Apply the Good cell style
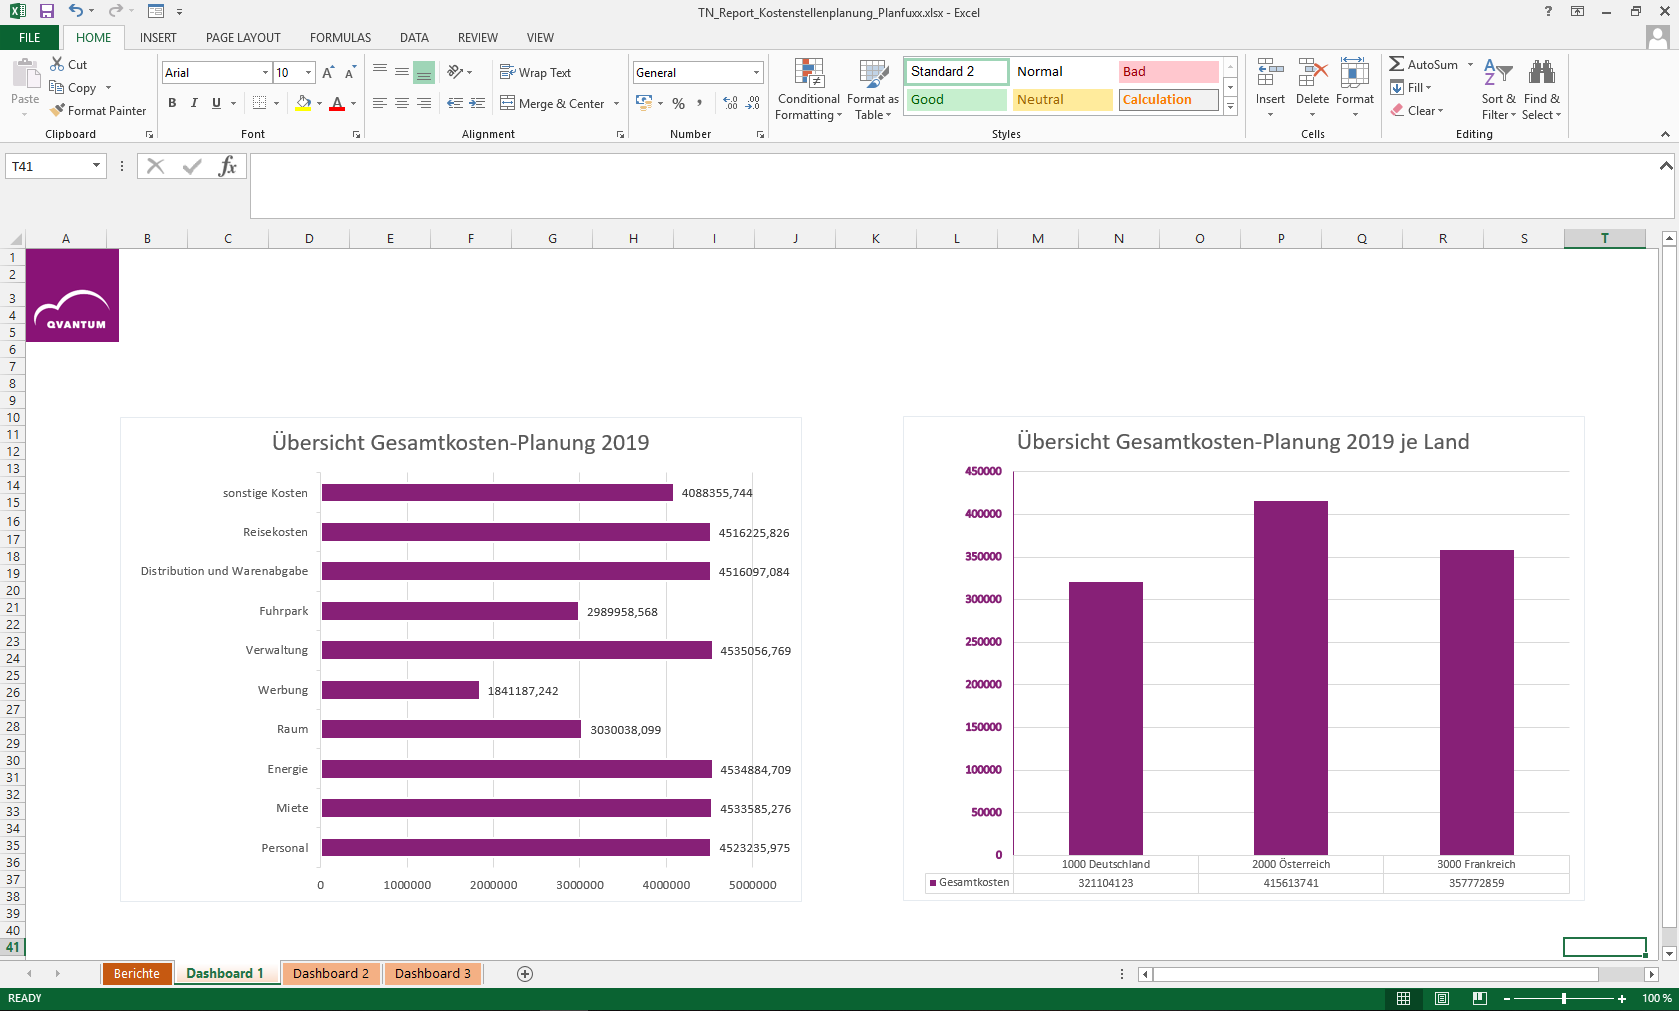 pyautogui.click(x=957, y=99)
